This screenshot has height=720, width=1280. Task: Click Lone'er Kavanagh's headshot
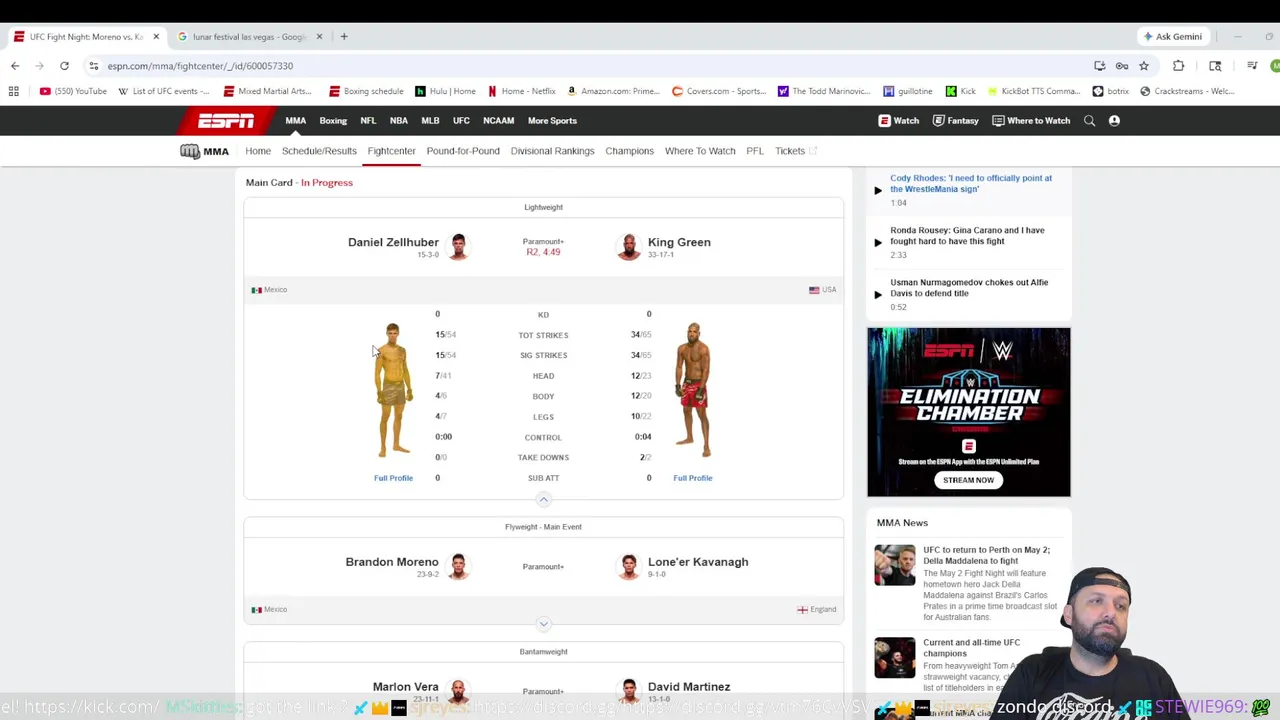628,566
